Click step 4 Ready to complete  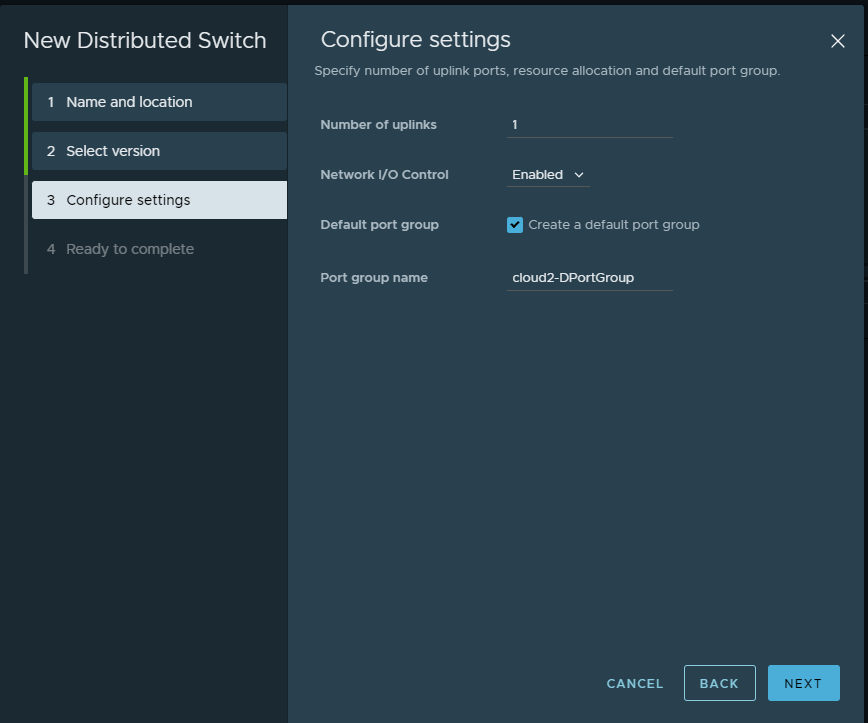pos(159,249)
